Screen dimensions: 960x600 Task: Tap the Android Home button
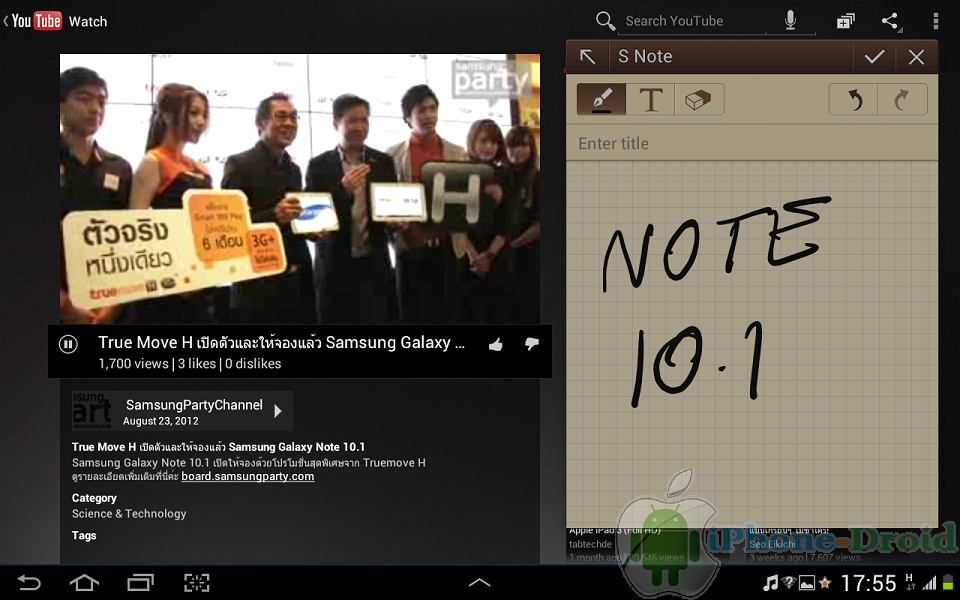[84, 582]
